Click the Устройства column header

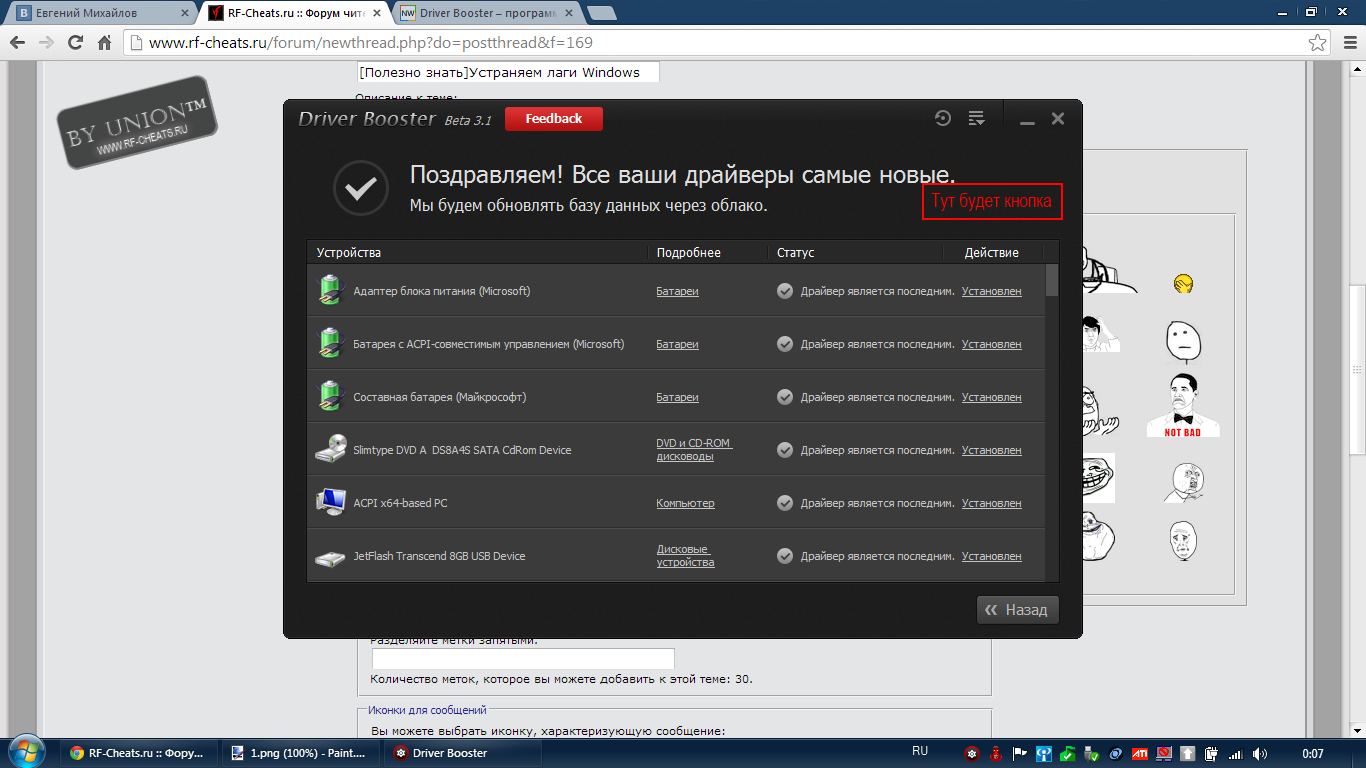tap(349, 253)
